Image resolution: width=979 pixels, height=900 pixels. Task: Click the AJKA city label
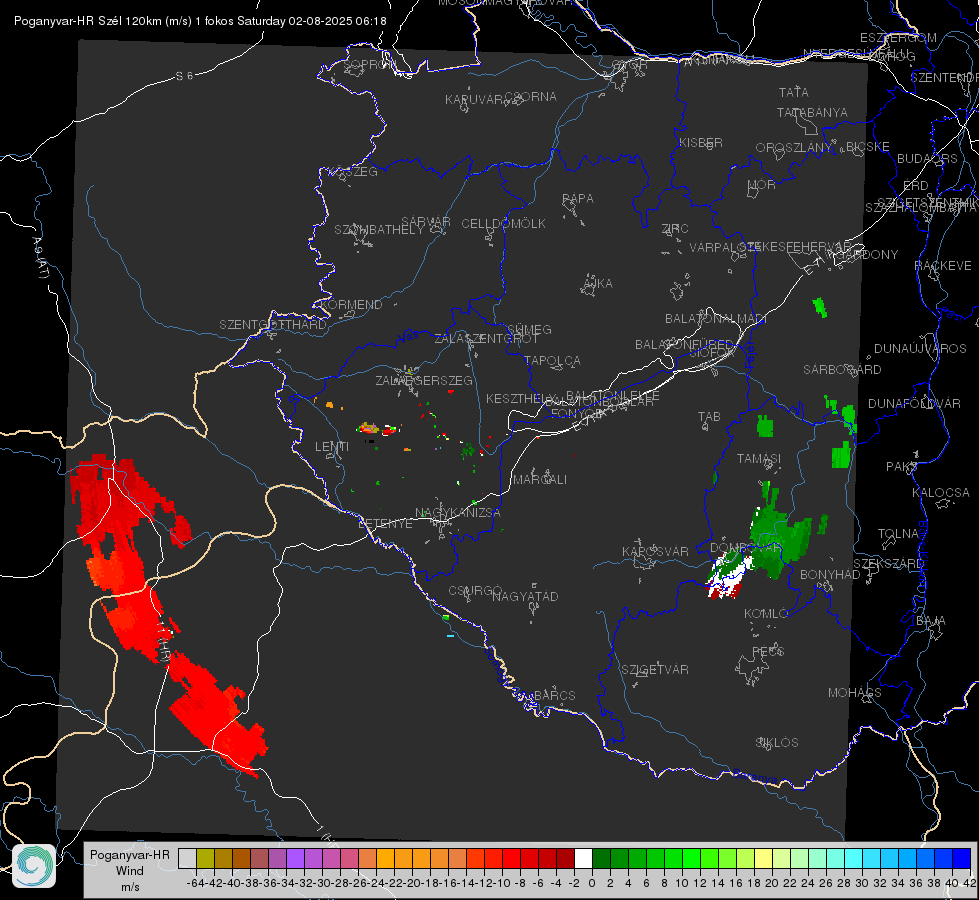point(598,283)
